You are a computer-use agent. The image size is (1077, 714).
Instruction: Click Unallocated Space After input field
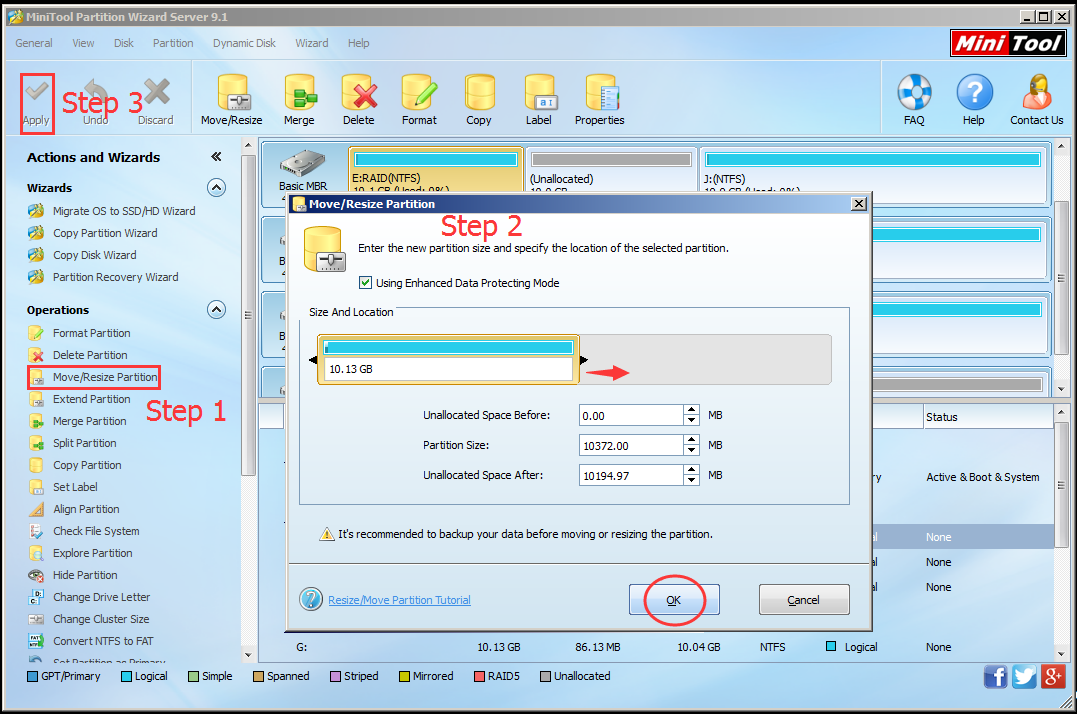[x=631, y=475]
